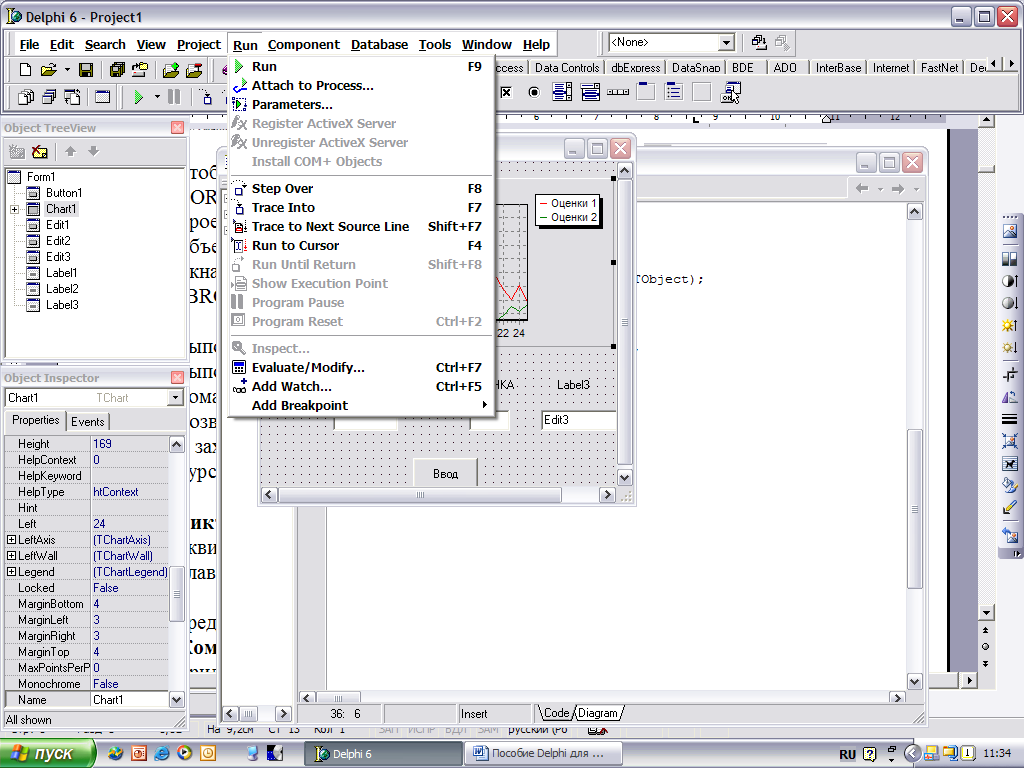The width and height of the screenshot is (1024, 768).
Task: Expand the Chart1 node in the tree
Action: click(x=14, y=209)
